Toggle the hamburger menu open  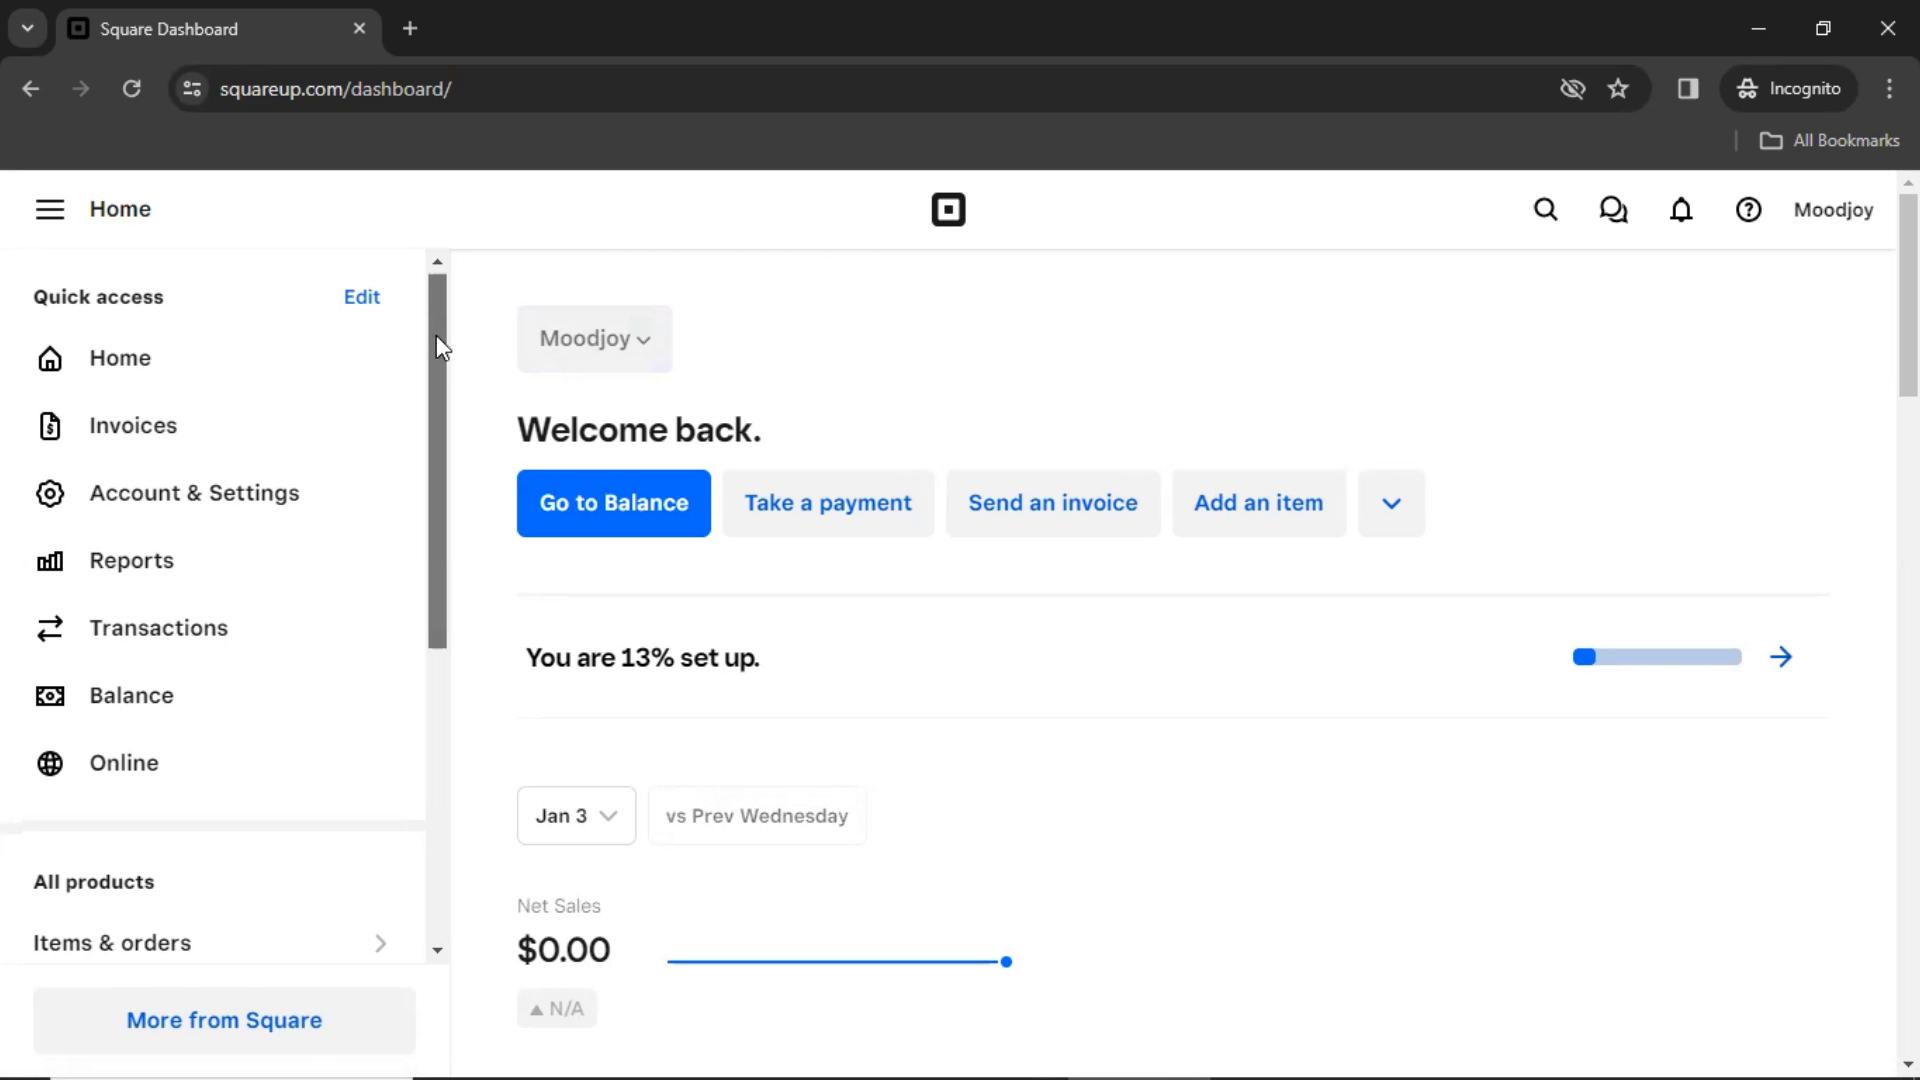[49, 208]
